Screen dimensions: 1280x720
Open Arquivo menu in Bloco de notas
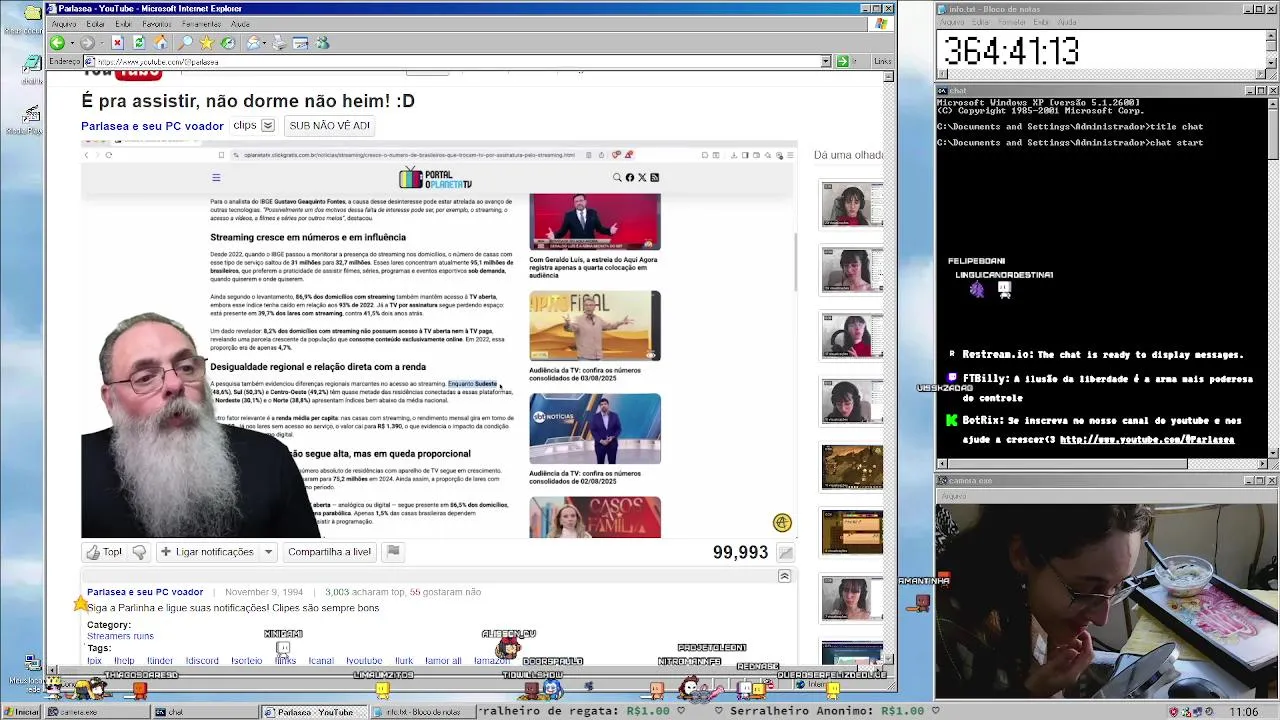tap(954, 22)
